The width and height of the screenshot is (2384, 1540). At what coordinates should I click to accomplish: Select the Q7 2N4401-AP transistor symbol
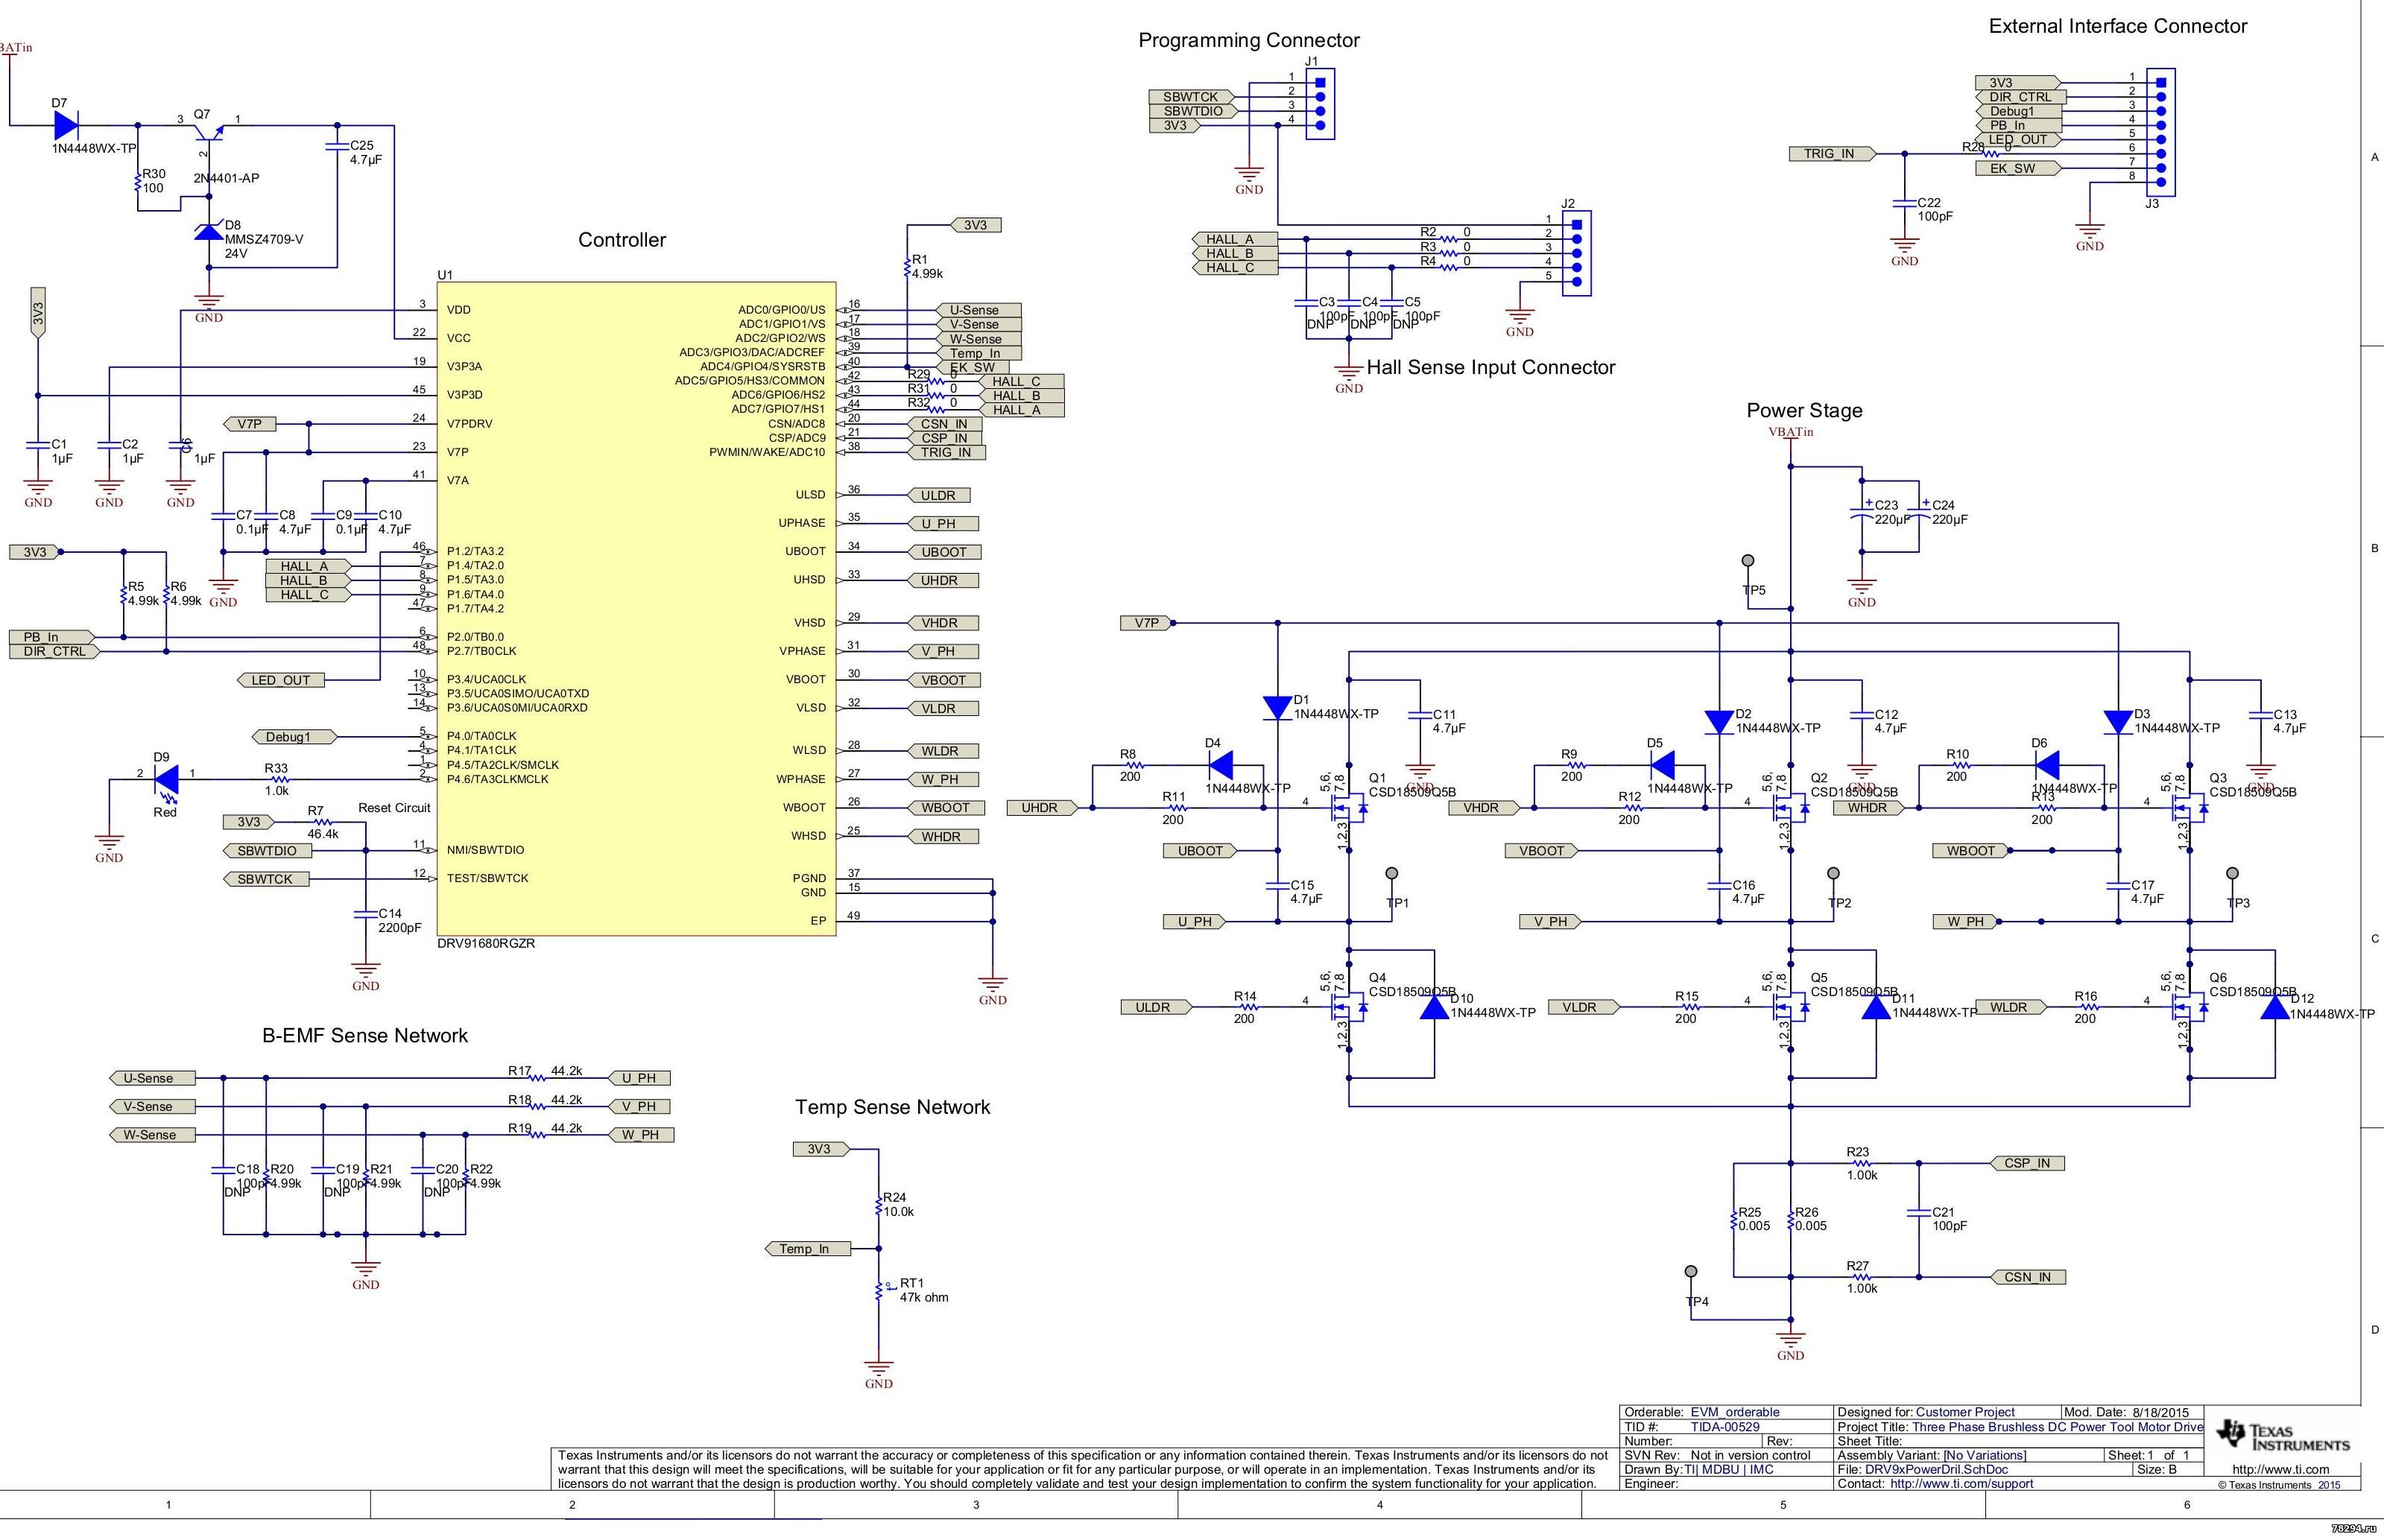click(208, 131)
